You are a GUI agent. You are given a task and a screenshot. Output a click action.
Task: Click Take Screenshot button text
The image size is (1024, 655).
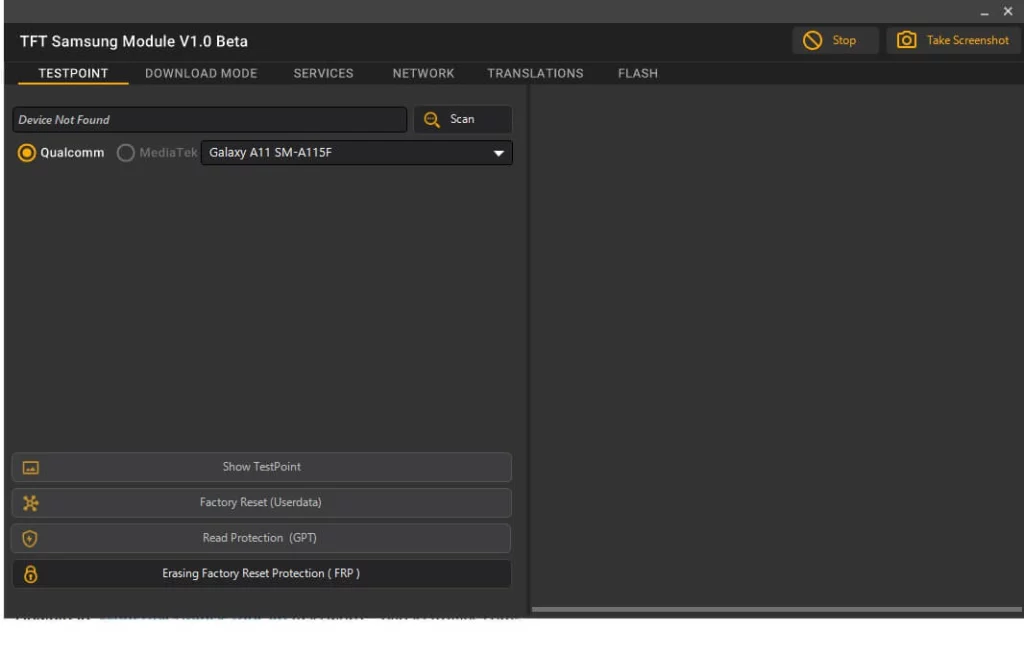(x=967, y=40)
